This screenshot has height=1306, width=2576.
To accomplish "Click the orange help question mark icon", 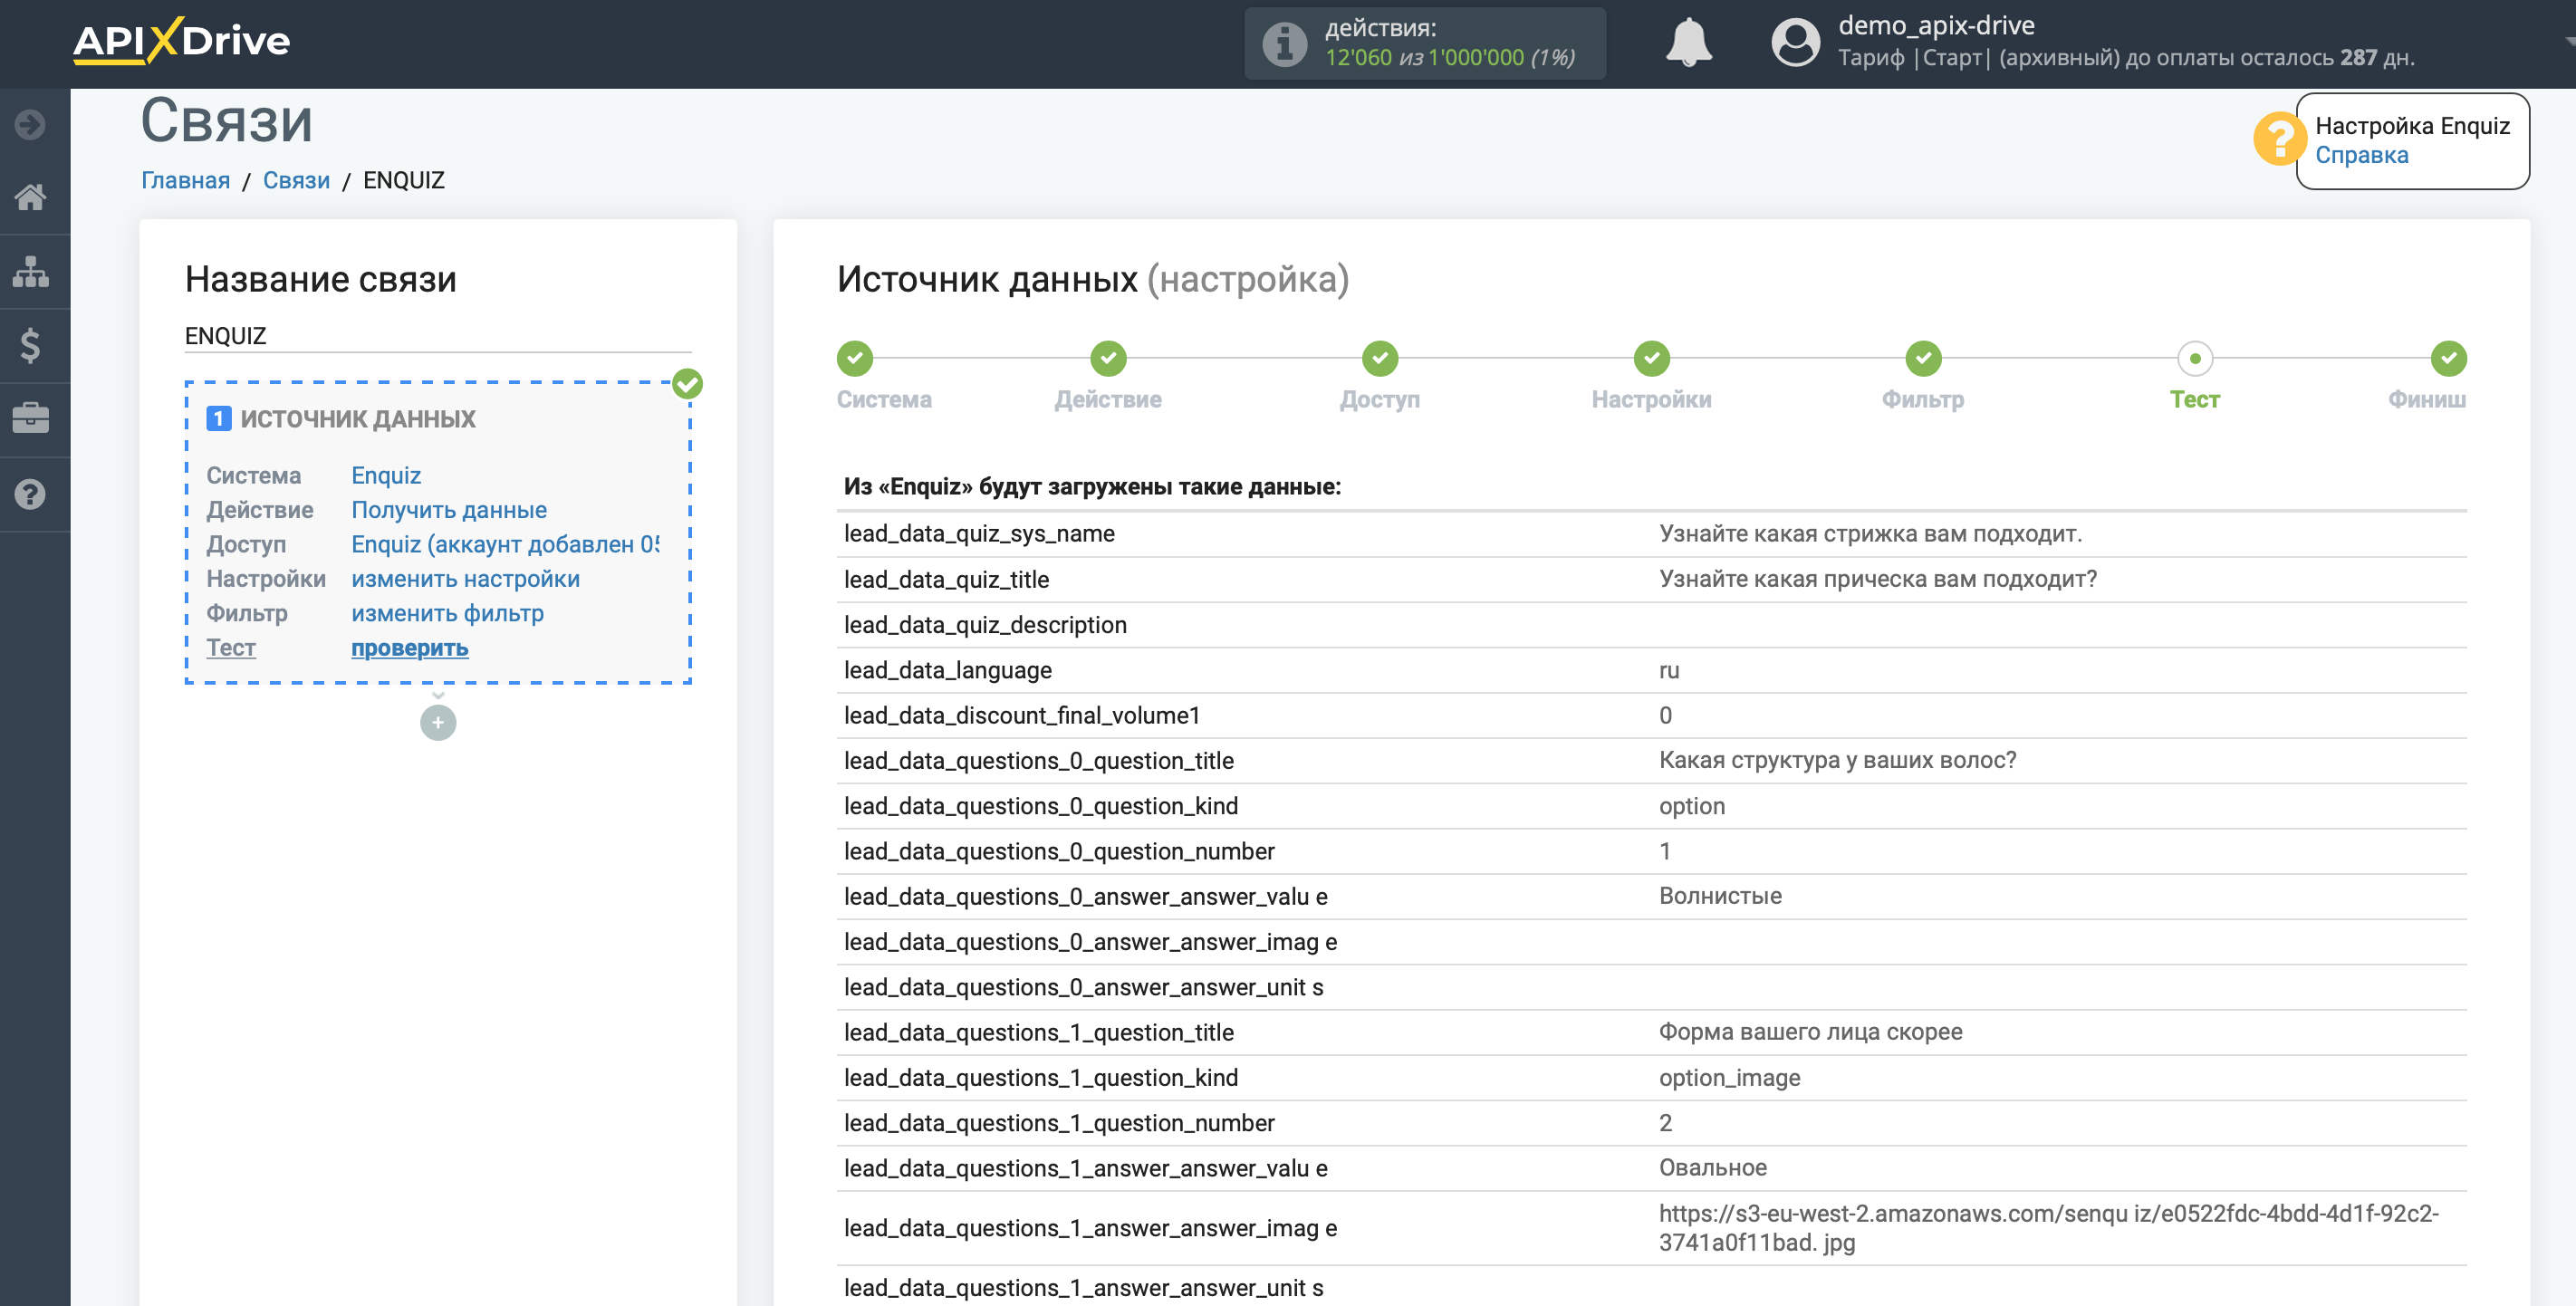I will 2278,139.
